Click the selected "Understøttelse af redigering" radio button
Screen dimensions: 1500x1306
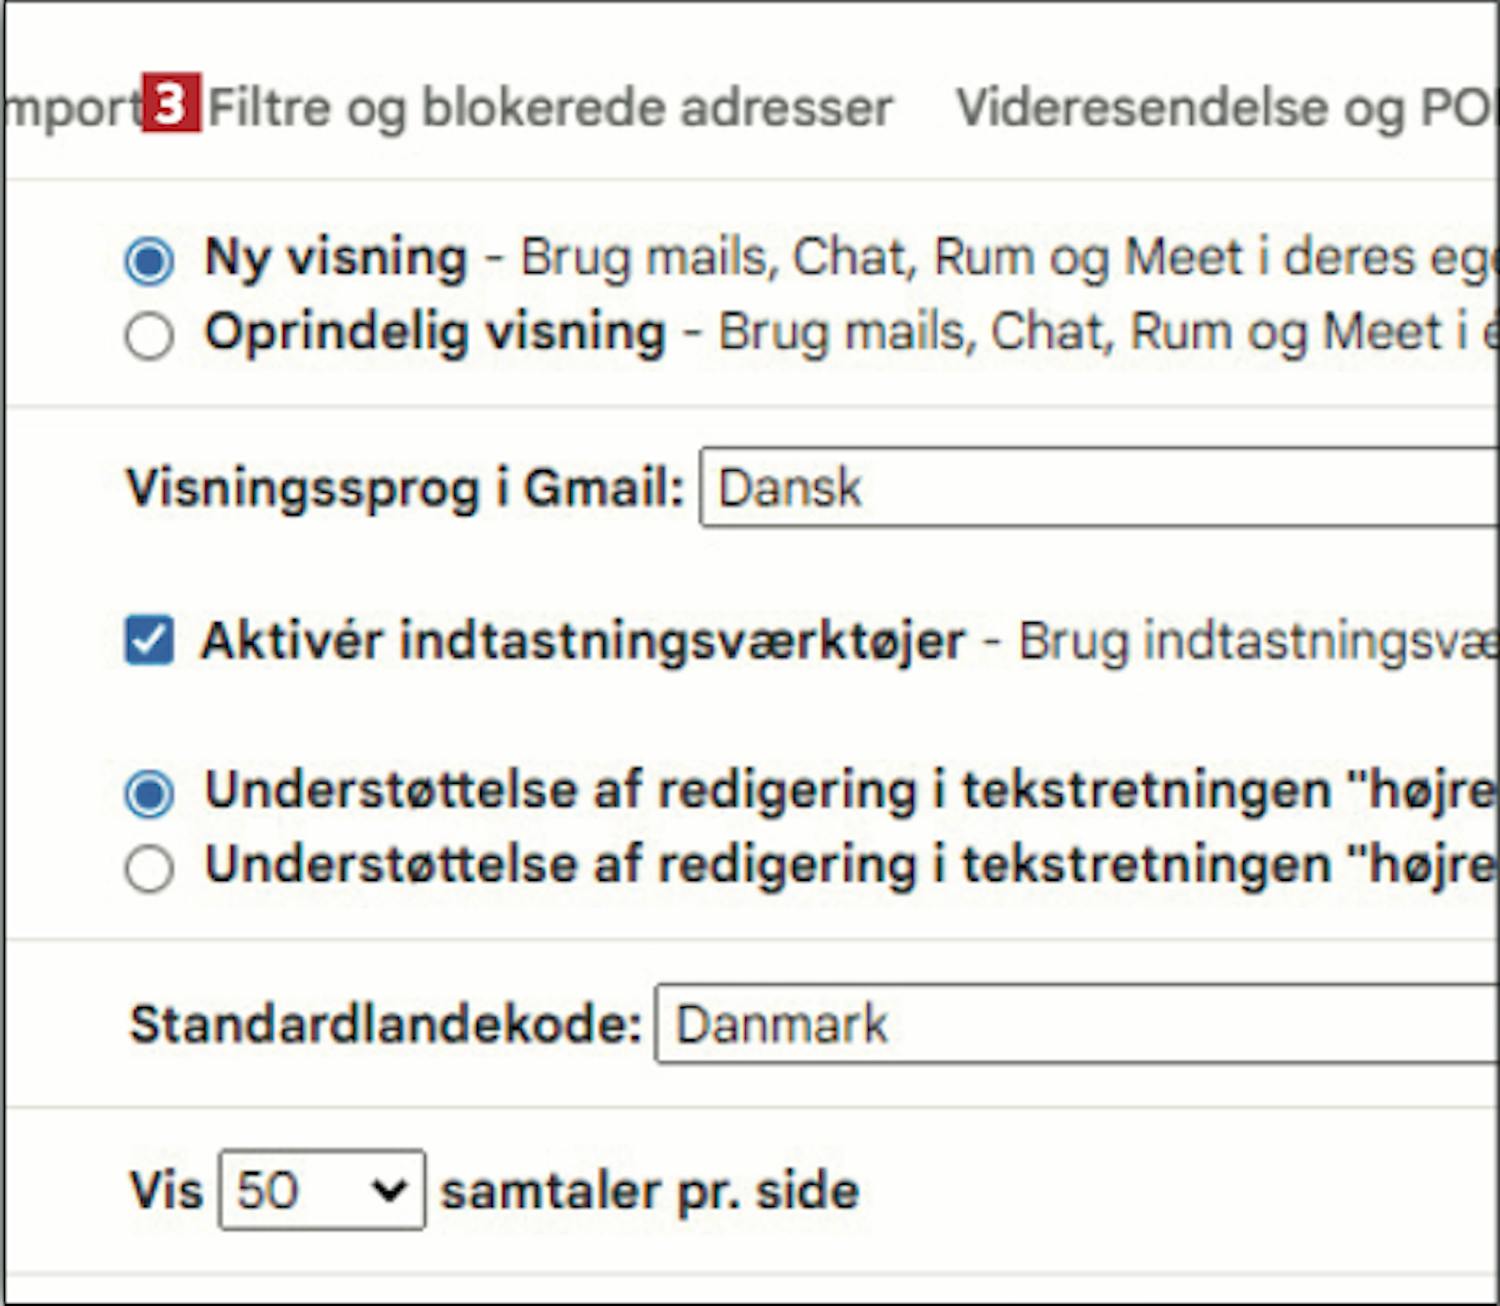(x=149, y=794)
